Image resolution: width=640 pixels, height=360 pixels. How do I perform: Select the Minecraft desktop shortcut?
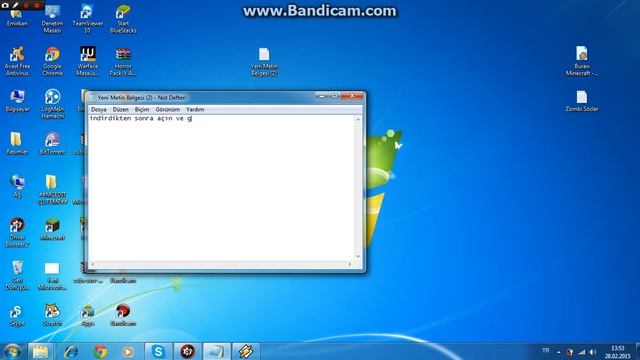tap(52, 229)
